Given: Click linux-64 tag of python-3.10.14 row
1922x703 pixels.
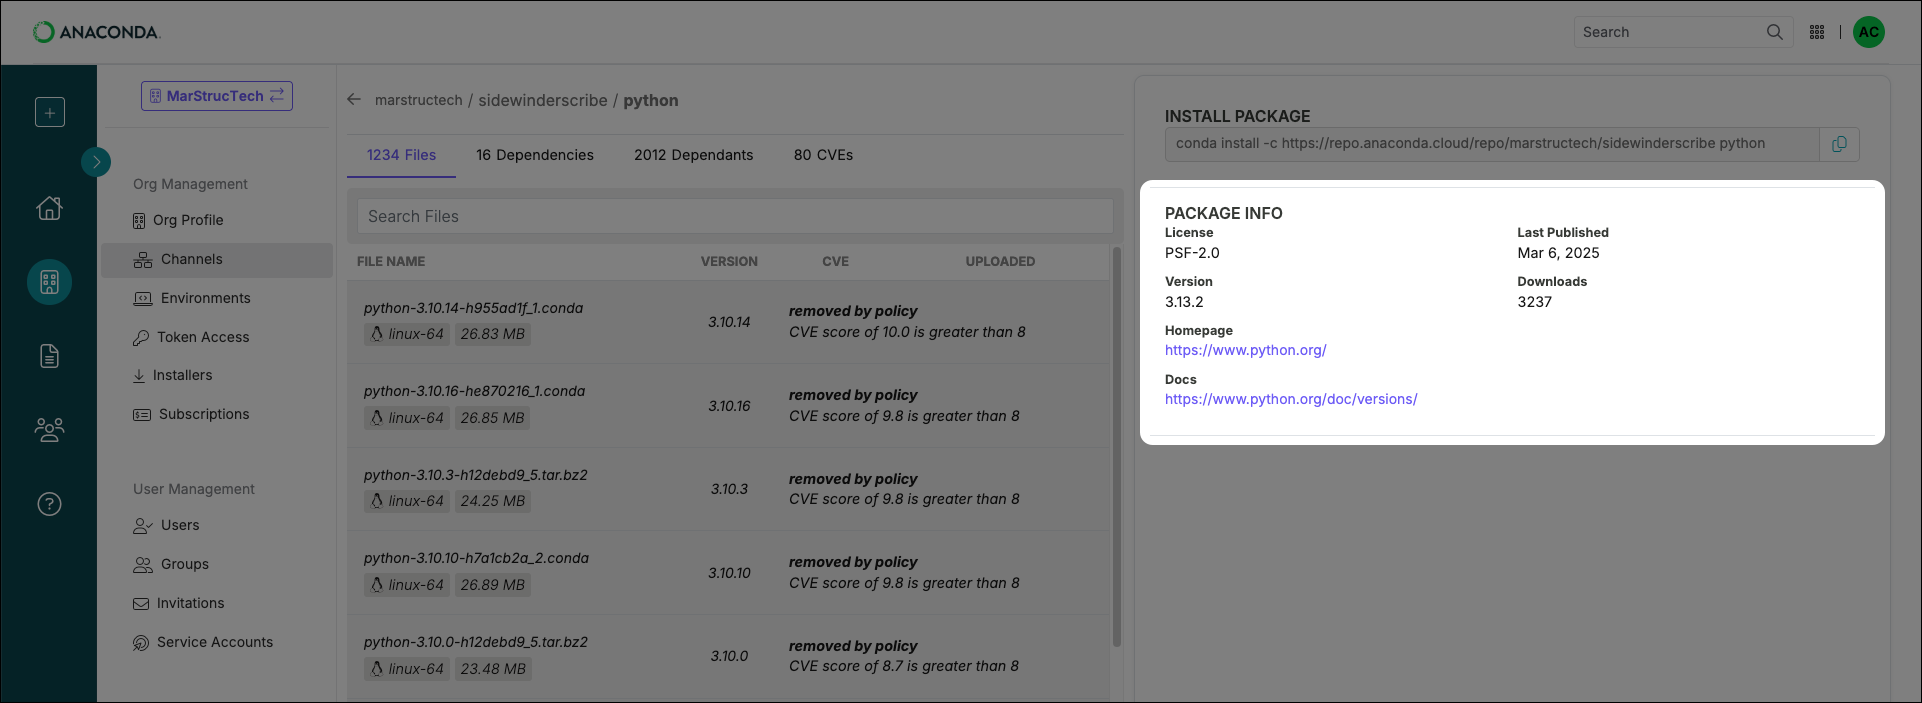Looking at the screenshot, I should click(x=407, y=334).
